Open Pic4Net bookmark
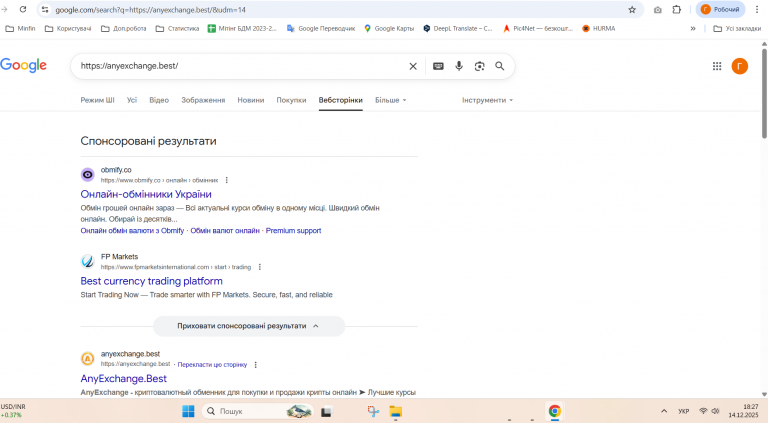This screenshot has height=423, width=768. point(538,28)
